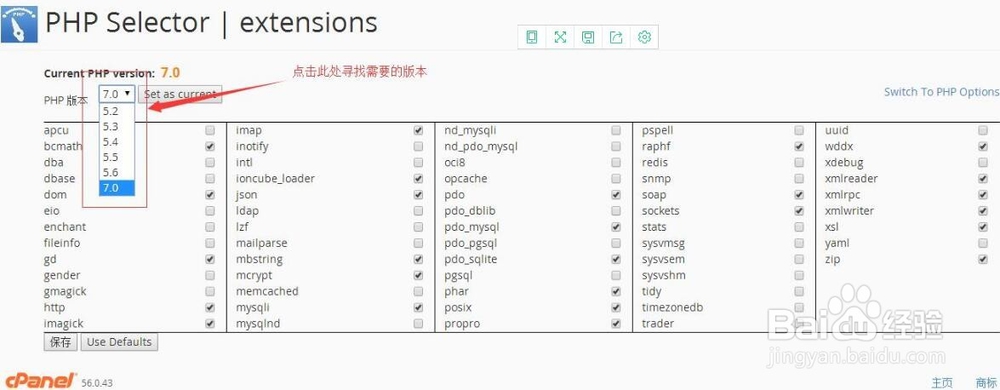Open the PHP version dropdown showing 7.0

click(x=117, y=94)
